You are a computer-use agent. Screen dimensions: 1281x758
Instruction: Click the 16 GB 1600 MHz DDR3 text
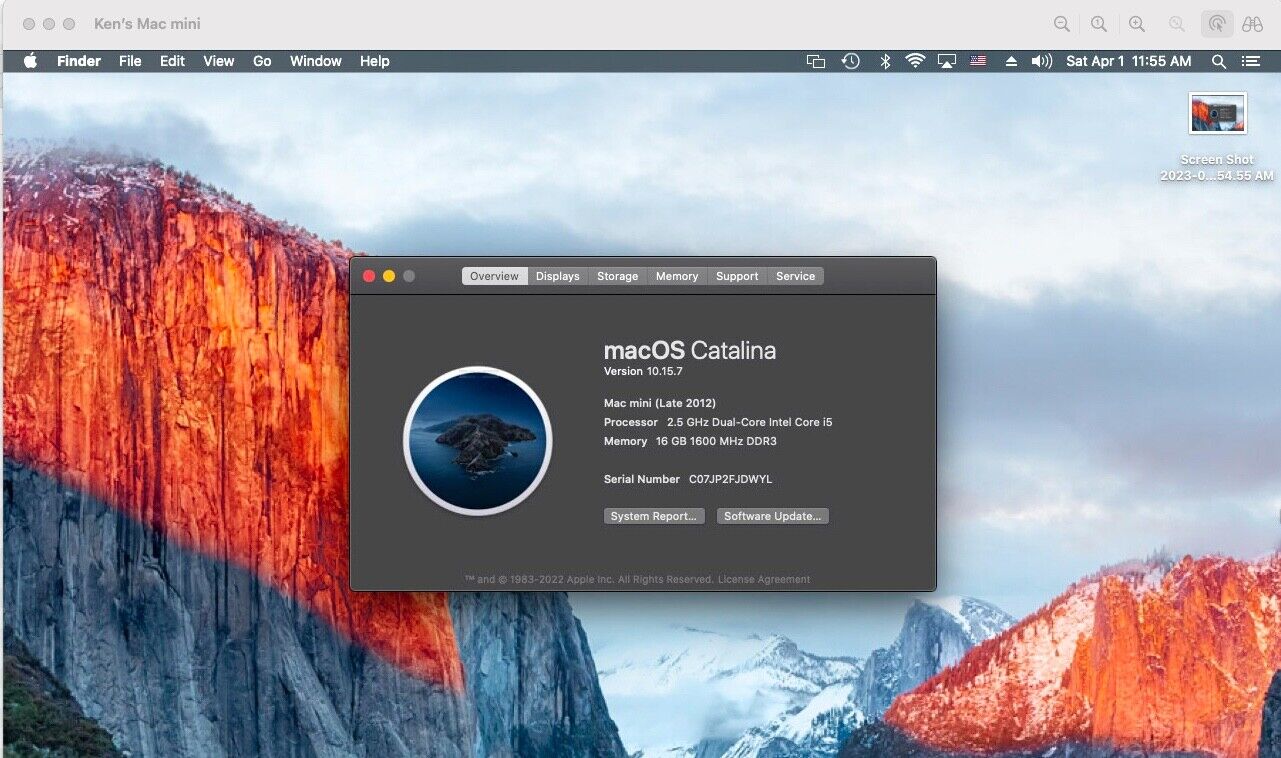[x=716, y=441]
